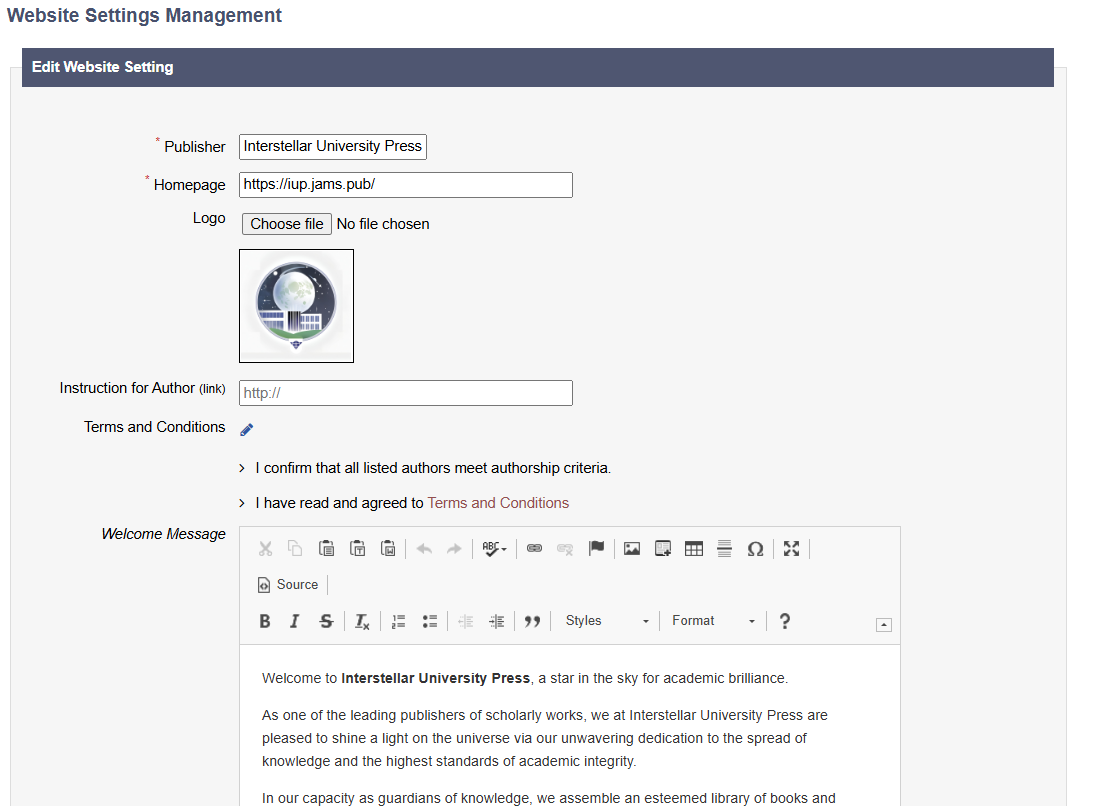Toggle strikethrough formatting
This screenshot has width=1113, height=806.
(x=326, y=621)
